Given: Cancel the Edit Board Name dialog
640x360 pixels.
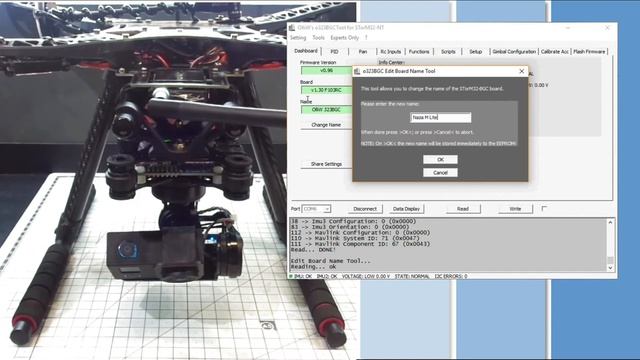Looking at the screenshot, I should pos(440,173).
